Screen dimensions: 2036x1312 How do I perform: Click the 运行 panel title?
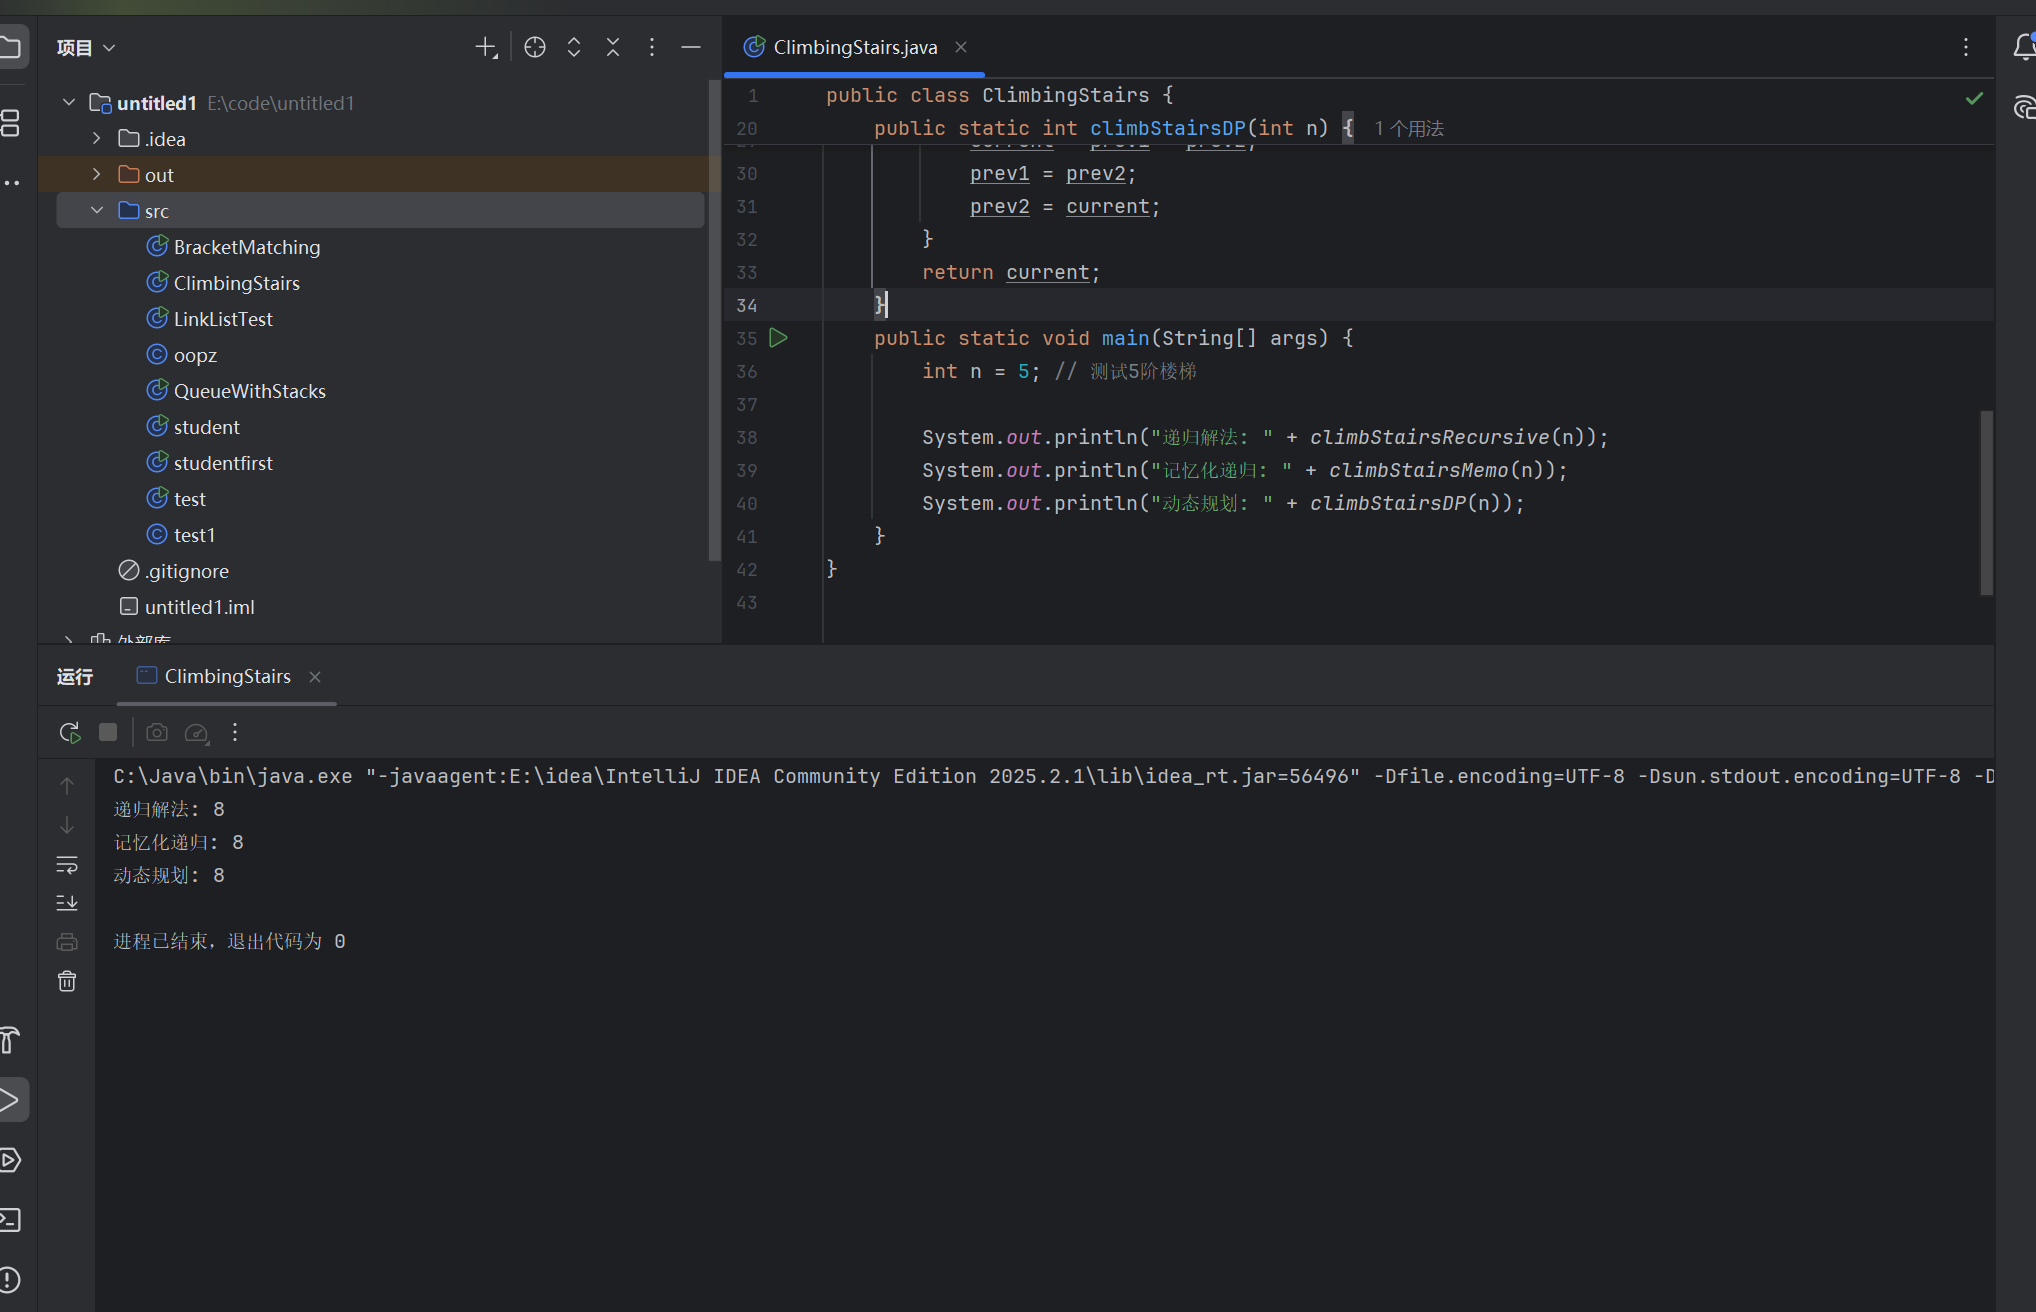[75, 677]
